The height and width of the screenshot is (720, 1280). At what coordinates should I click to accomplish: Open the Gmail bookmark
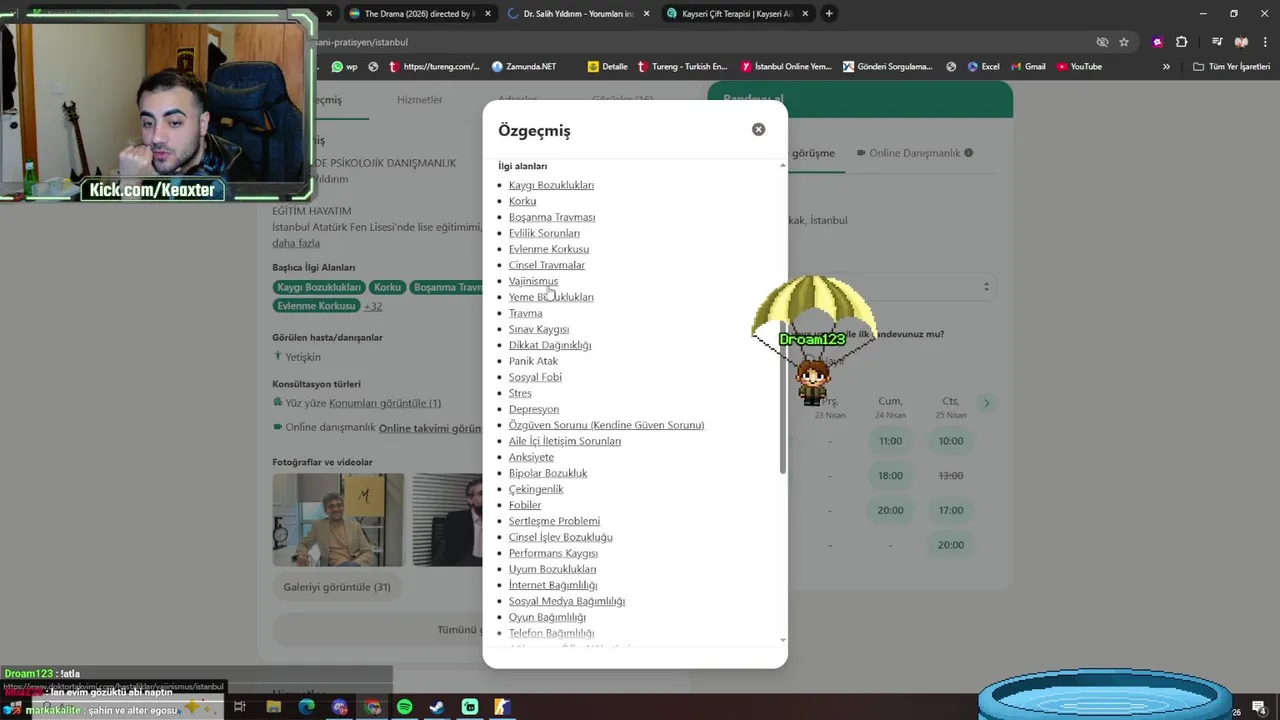pos(1028,67)
